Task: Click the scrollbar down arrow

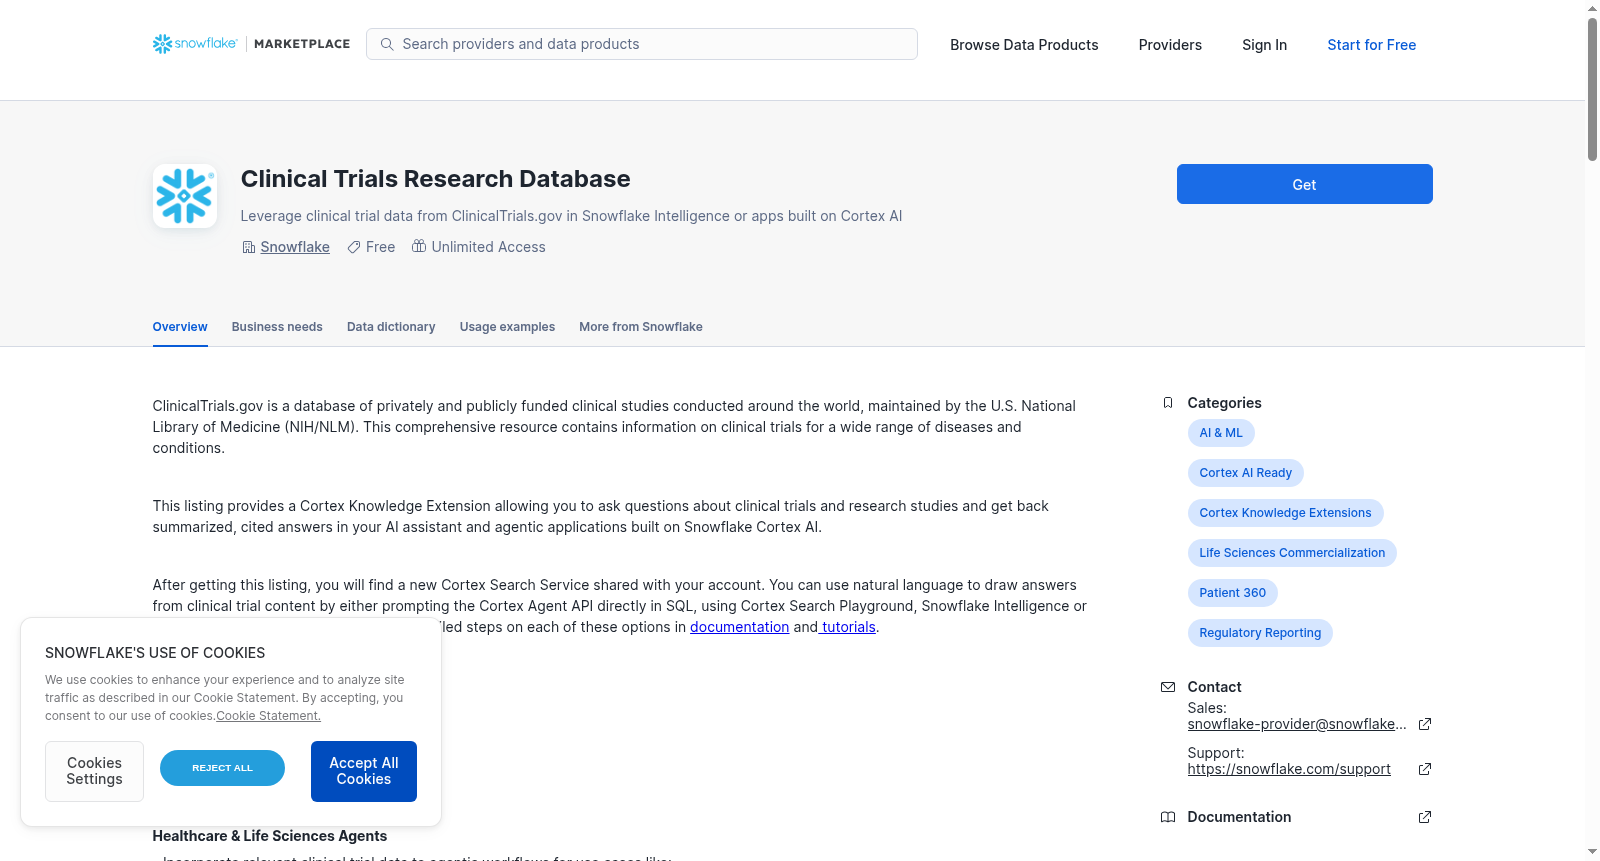Action: coord(1592,852)
